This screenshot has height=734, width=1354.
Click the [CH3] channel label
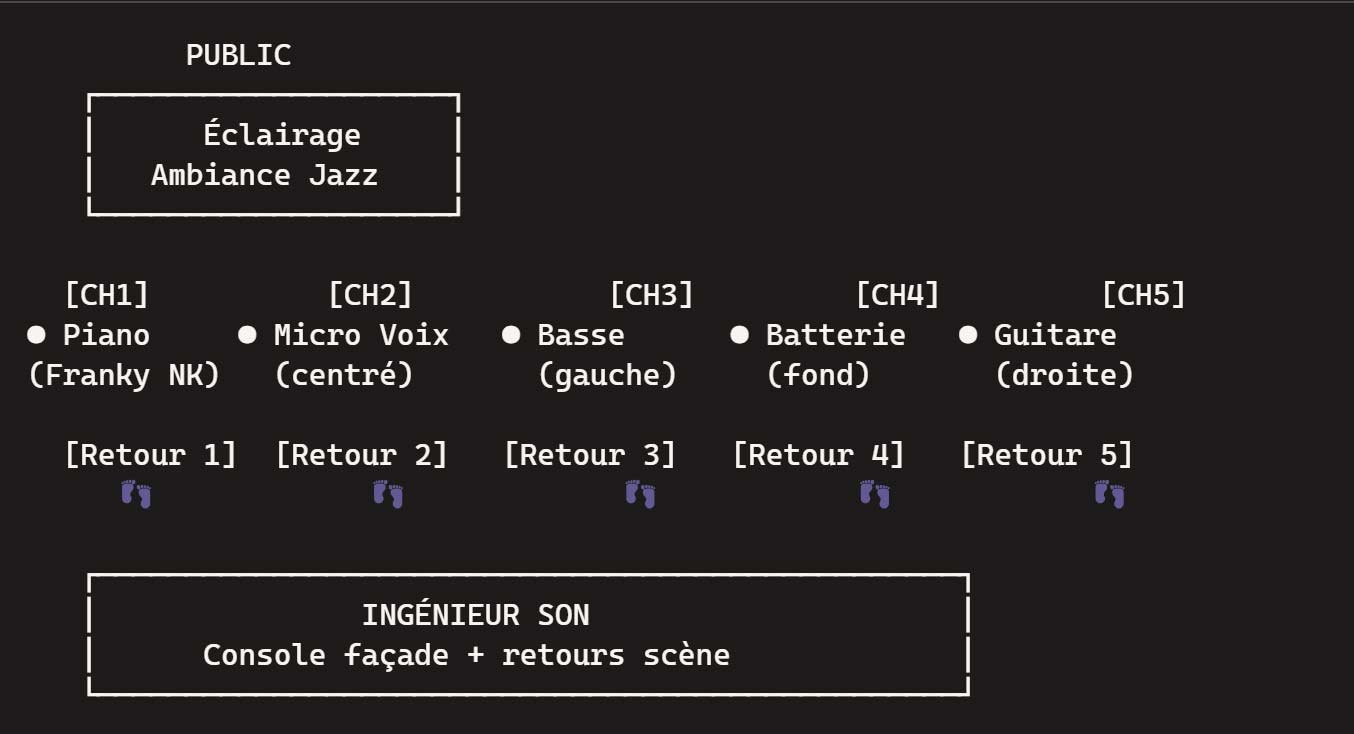(x=652, y=295)
